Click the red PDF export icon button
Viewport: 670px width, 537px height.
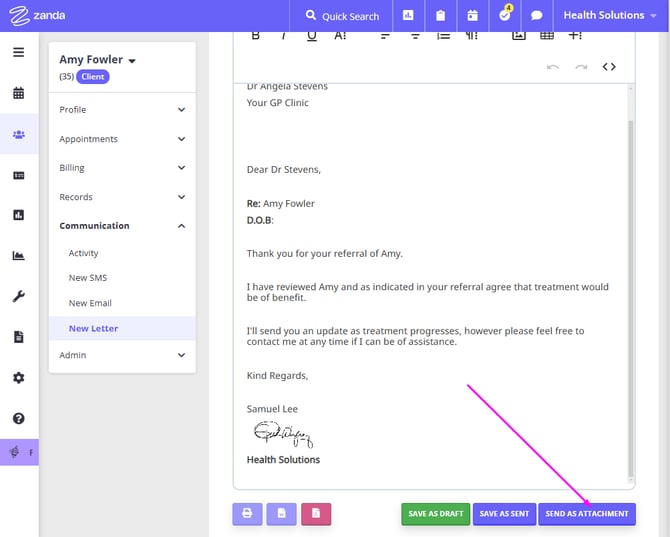tap(316, 513)
